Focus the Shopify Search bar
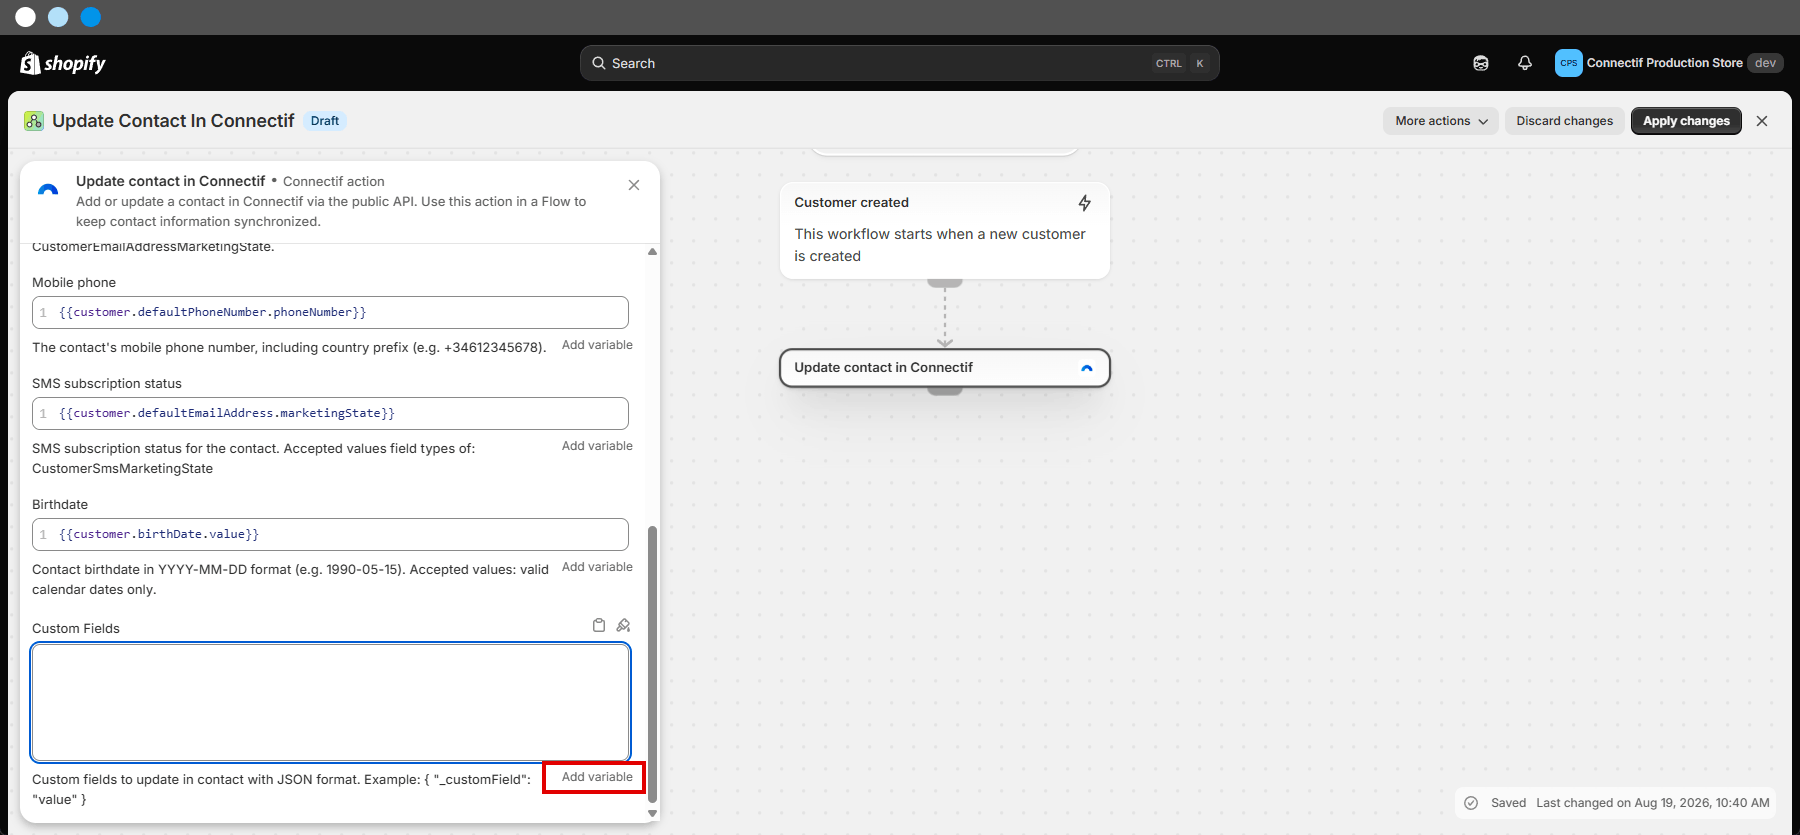Screen dimensions: 1800x835 point(899,63)
